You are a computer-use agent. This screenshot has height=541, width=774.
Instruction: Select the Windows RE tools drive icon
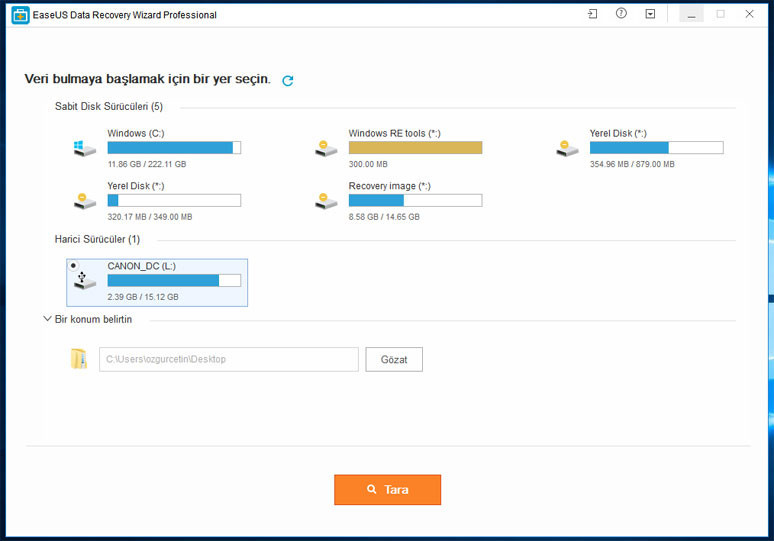click(326, 148)
